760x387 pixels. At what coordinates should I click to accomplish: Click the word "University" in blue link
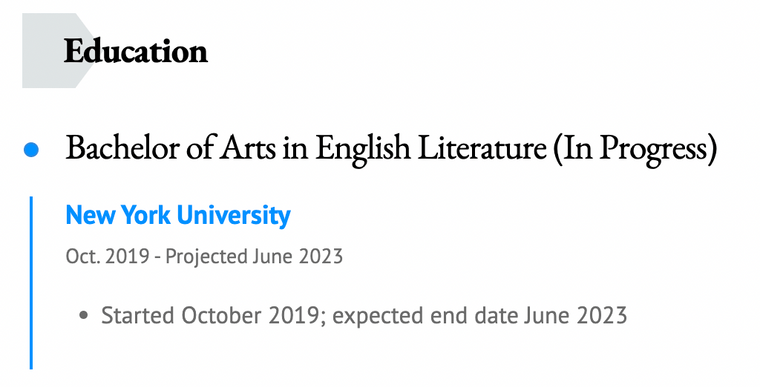click(234, 216)
